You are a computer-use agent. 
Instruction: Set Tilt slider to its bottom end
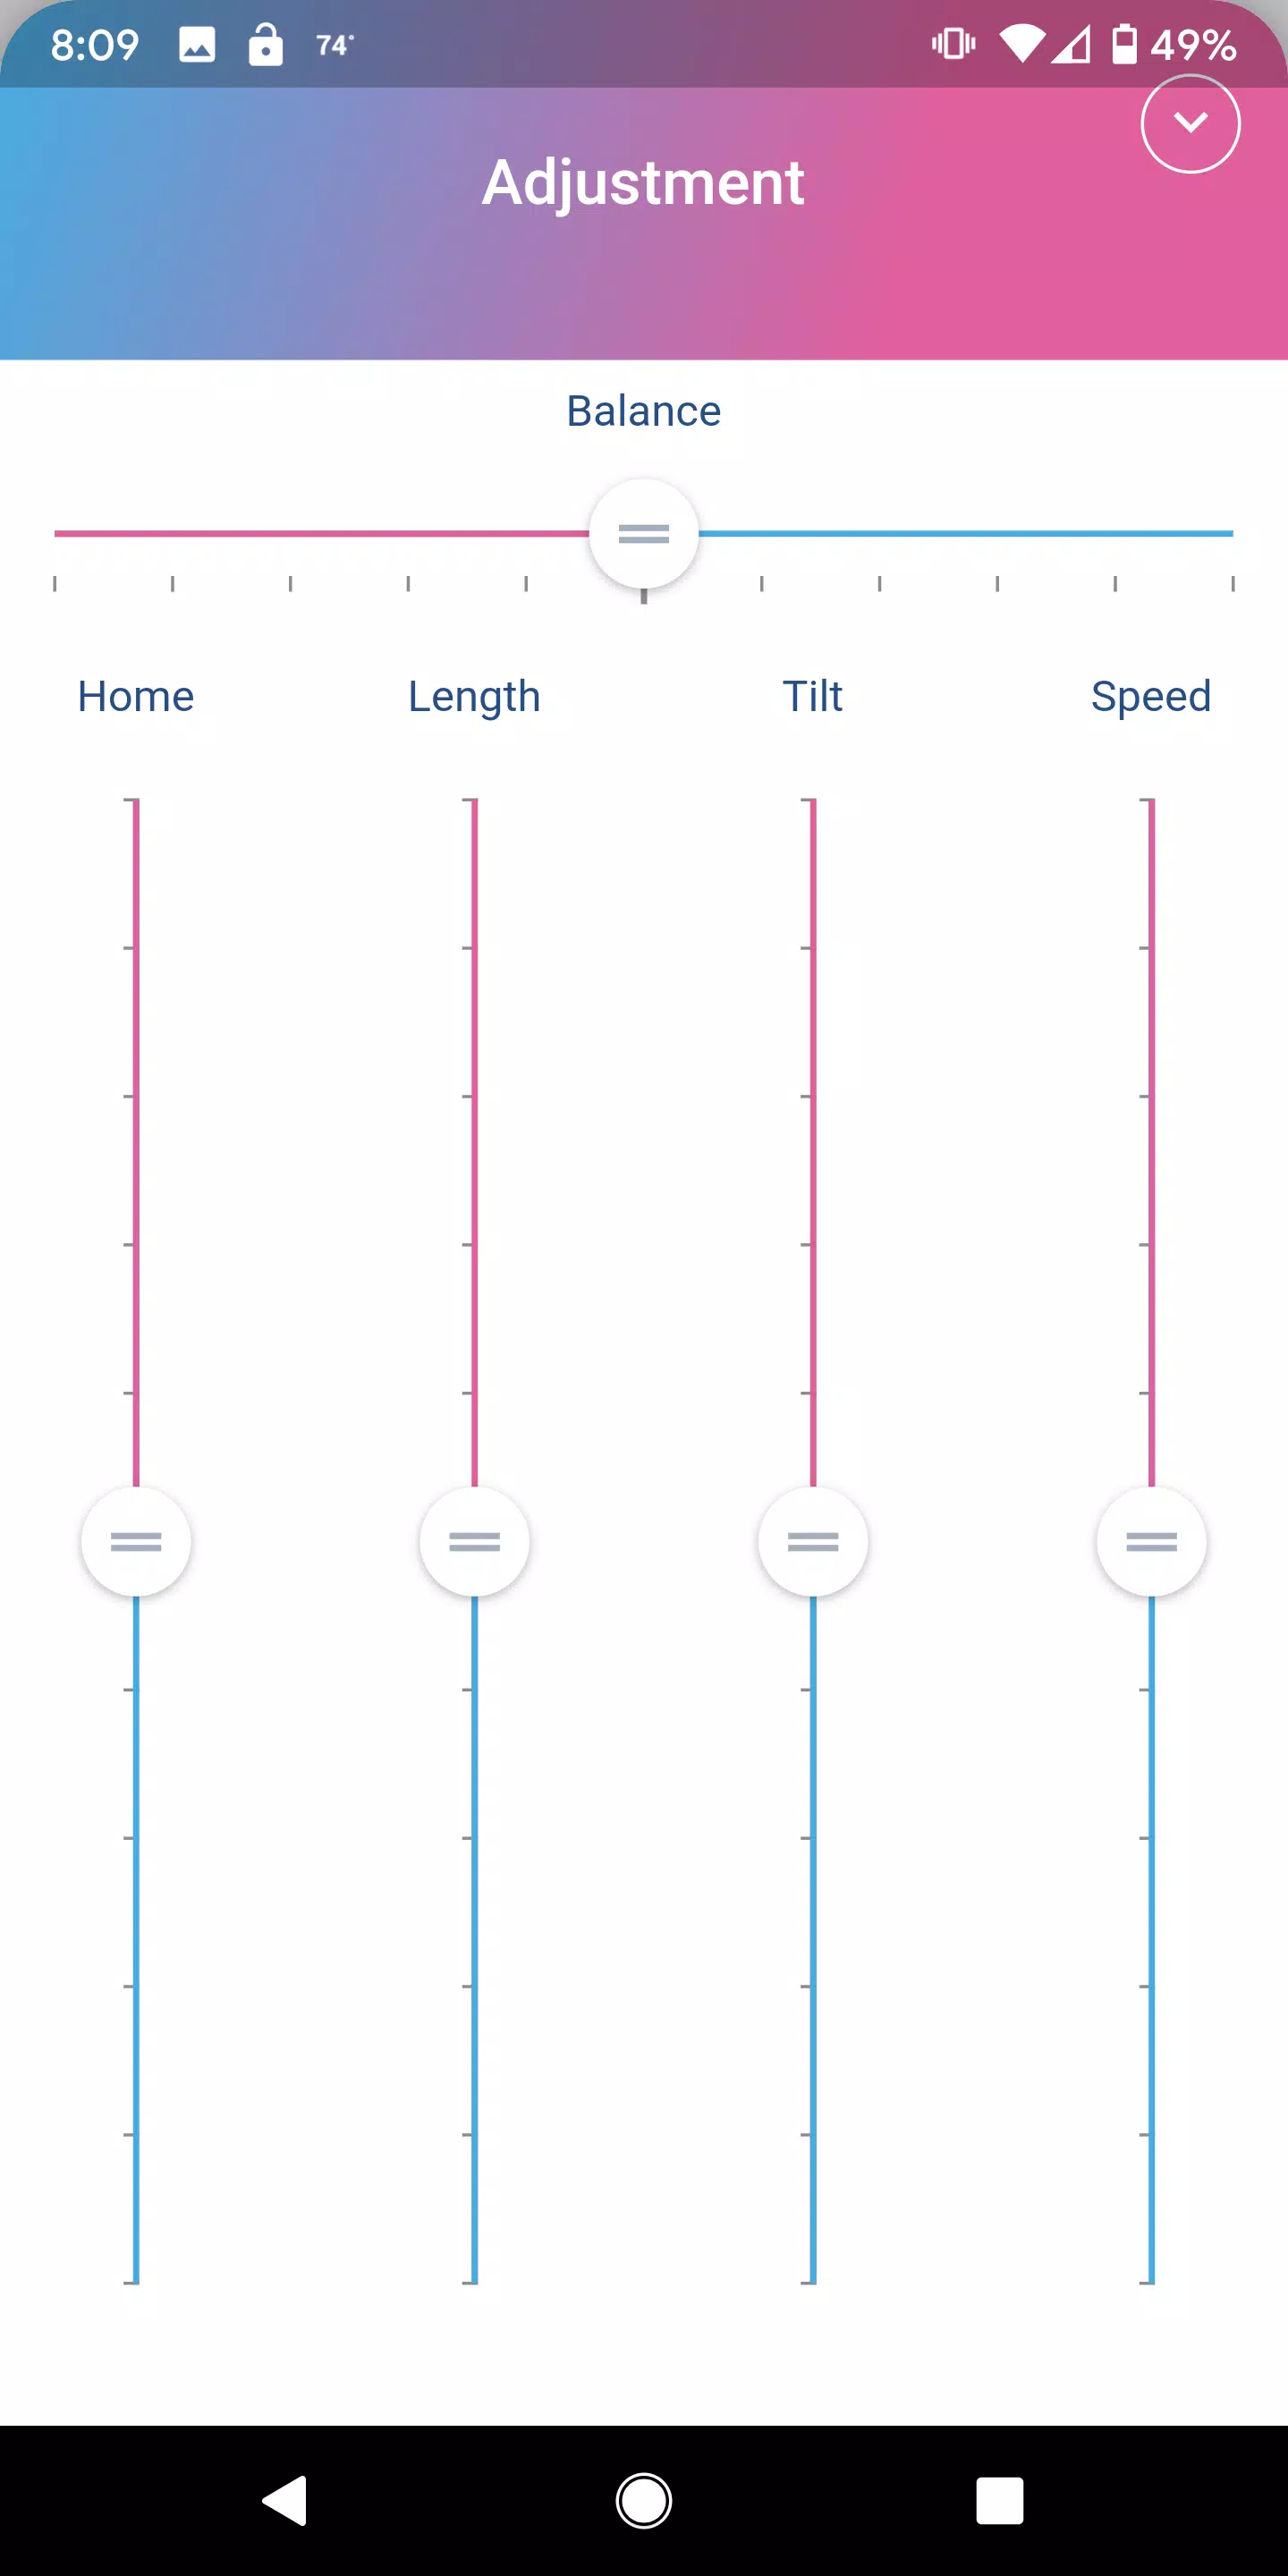pyautogui.click(x=813, y=2283)
